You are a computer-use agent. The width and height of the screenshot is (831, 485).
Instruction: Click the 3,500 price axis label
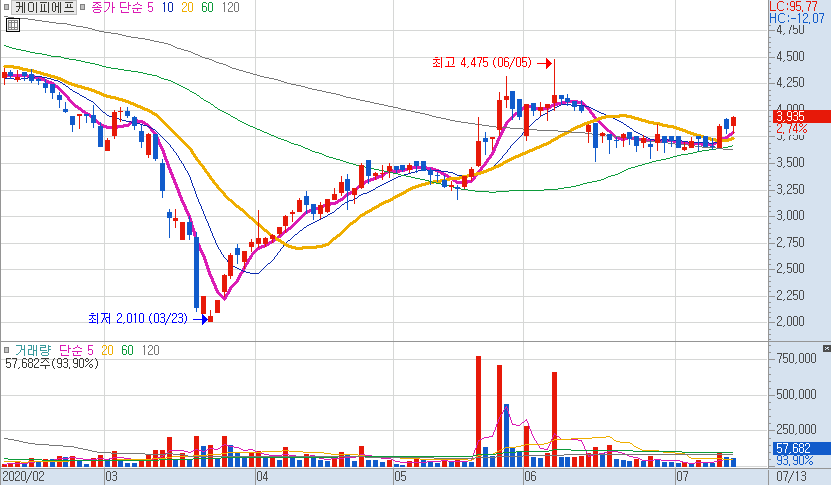pos(790,162)
